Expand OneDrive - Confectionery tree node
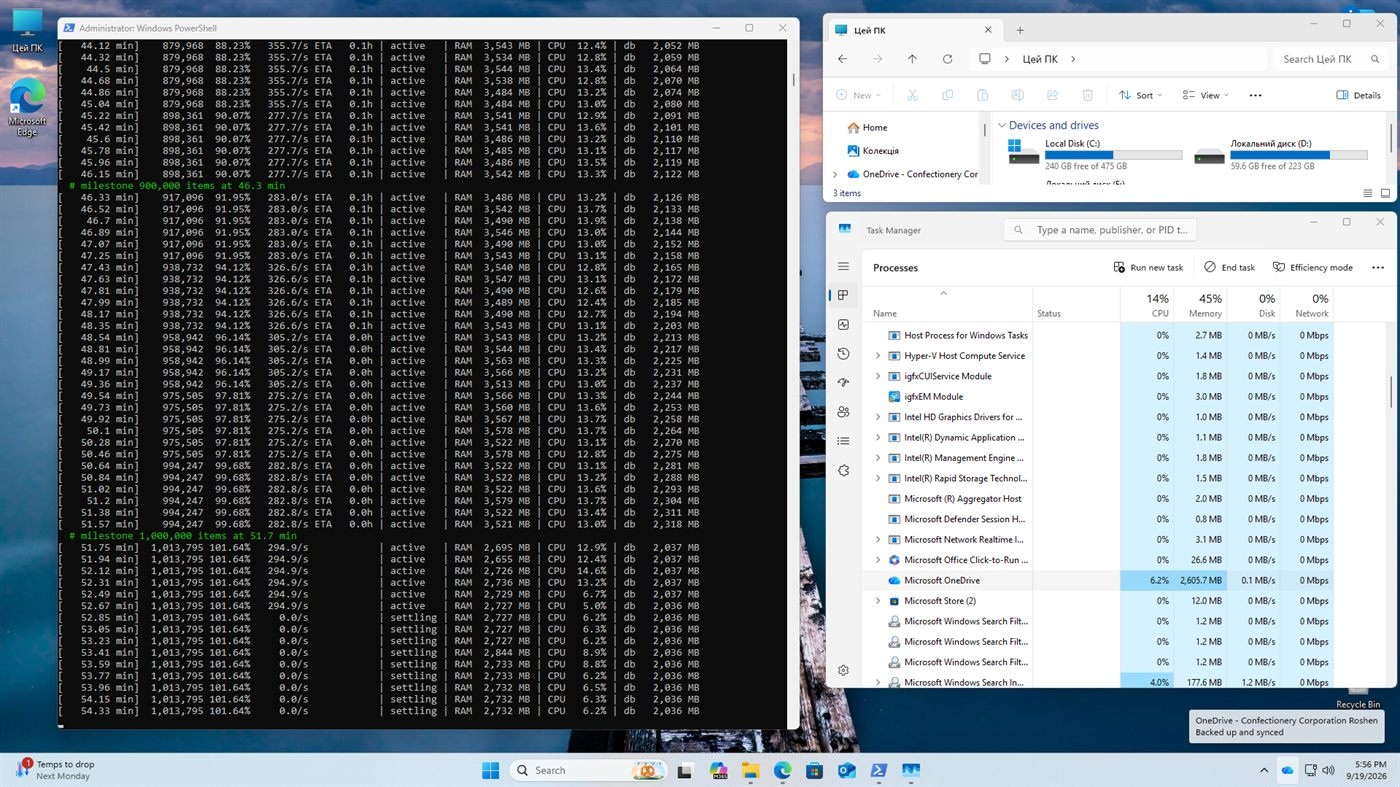Viewport: 1400px width, 787px height. coord(836,174)
